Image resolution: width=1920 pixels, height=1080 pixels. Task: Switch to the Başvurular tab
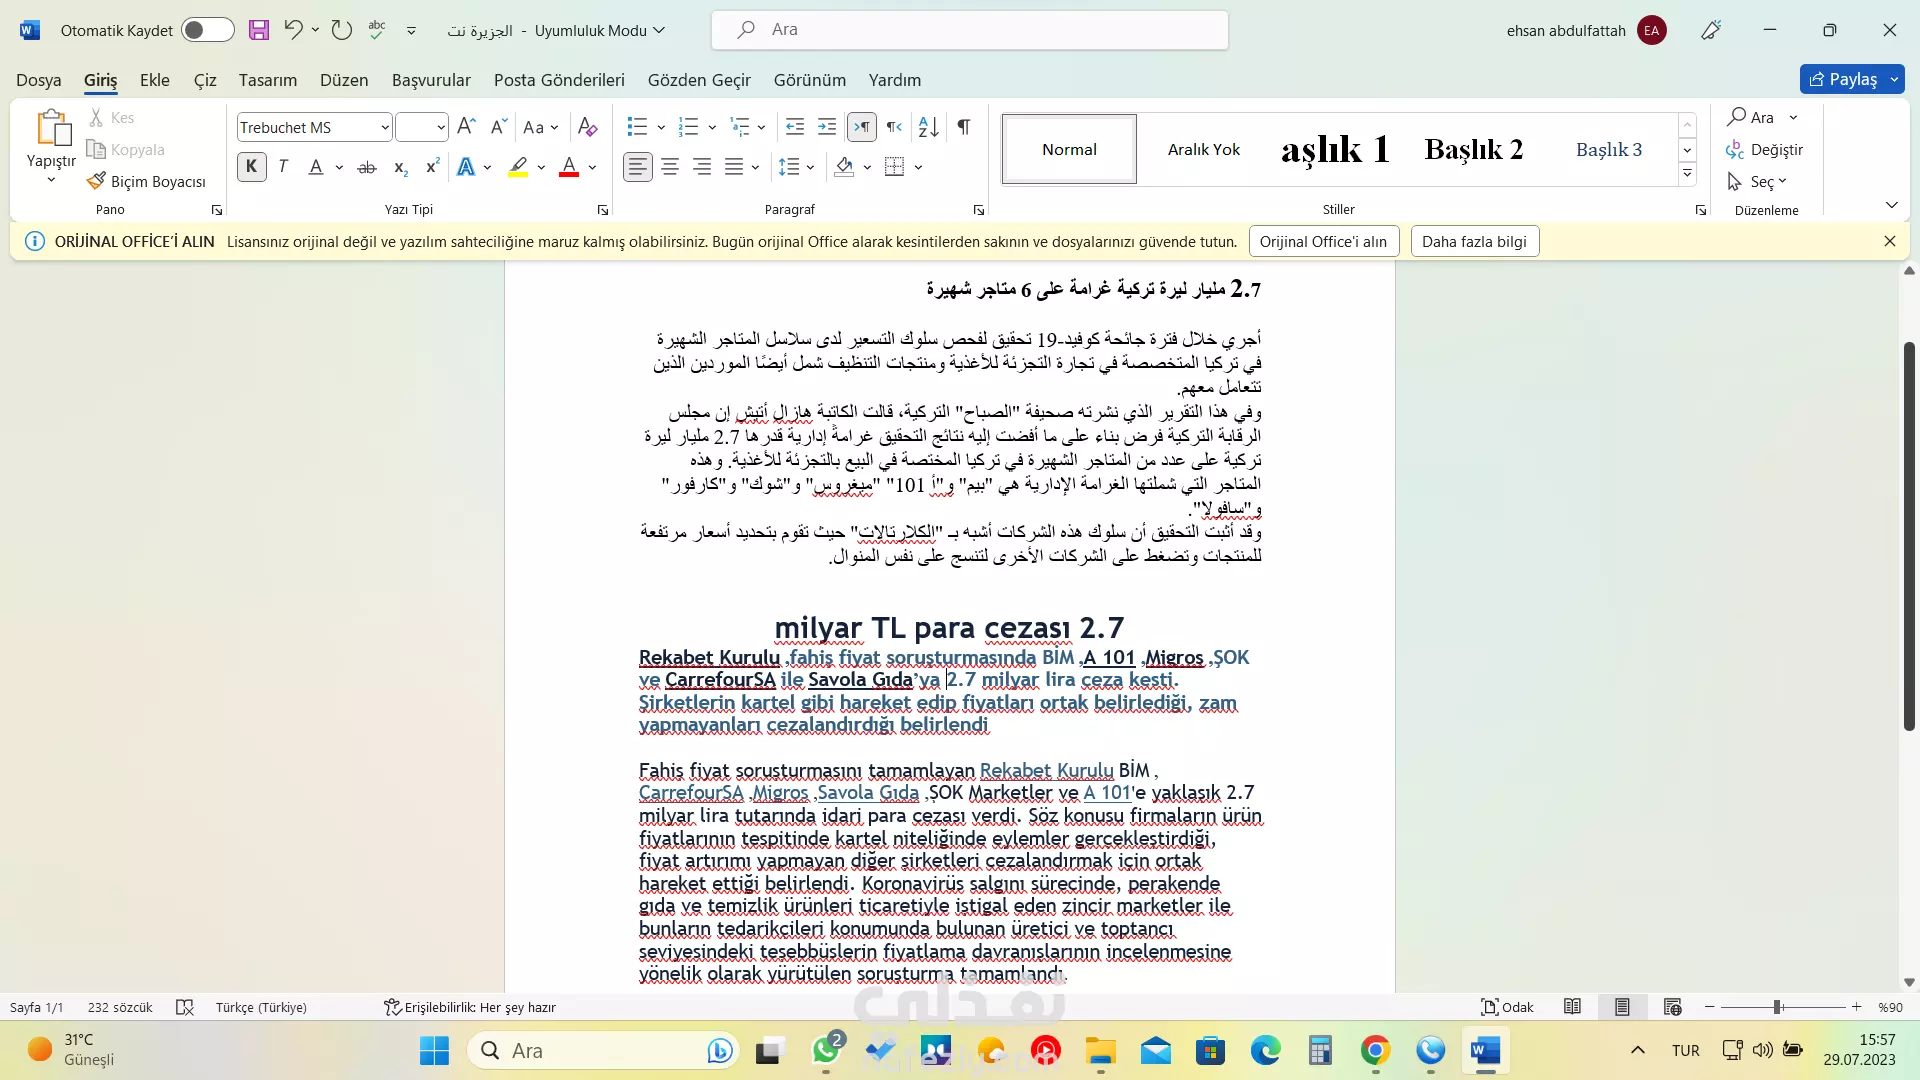click(x=431, y=80)
